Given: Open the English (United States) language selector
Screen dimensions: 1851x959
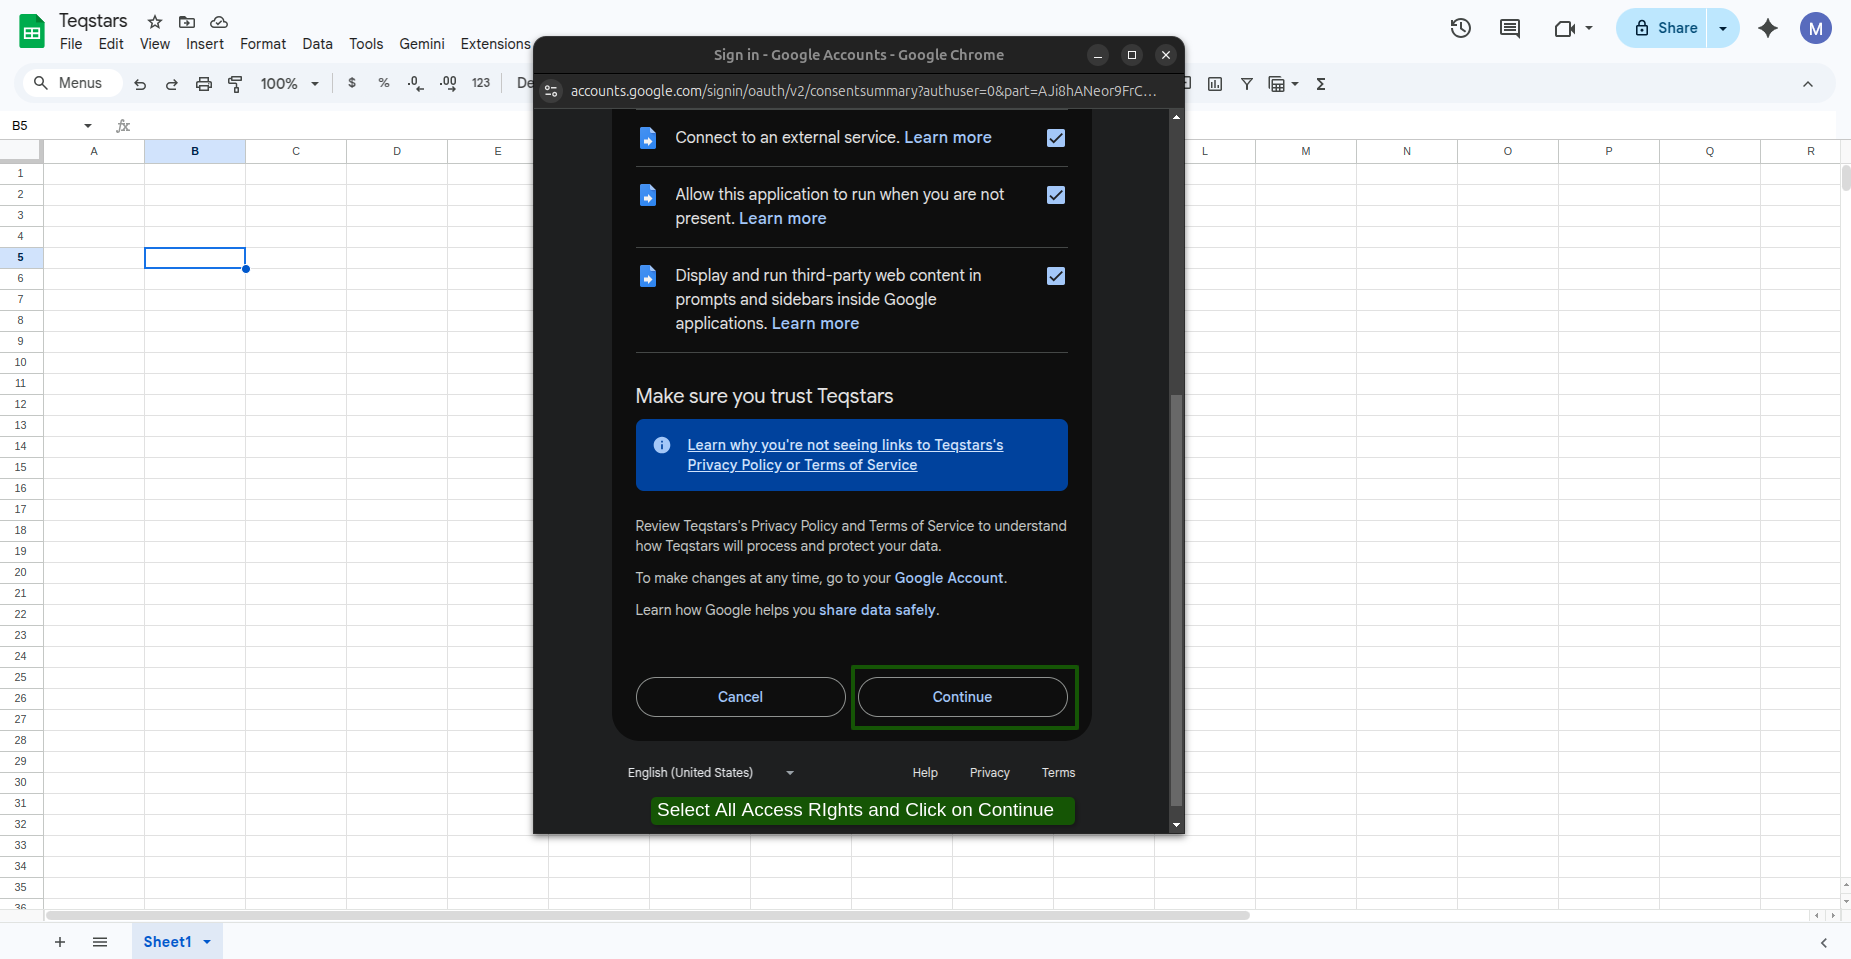Looking at the screenshot, I should tap(711, 773).
